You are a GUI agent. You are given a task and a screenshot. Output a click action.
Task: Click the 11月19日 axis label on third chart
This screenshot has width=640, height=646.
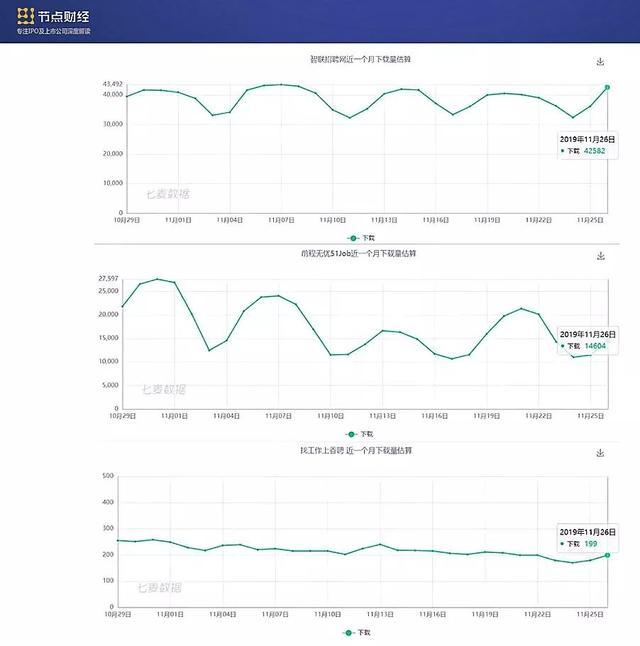click(485, 614)
